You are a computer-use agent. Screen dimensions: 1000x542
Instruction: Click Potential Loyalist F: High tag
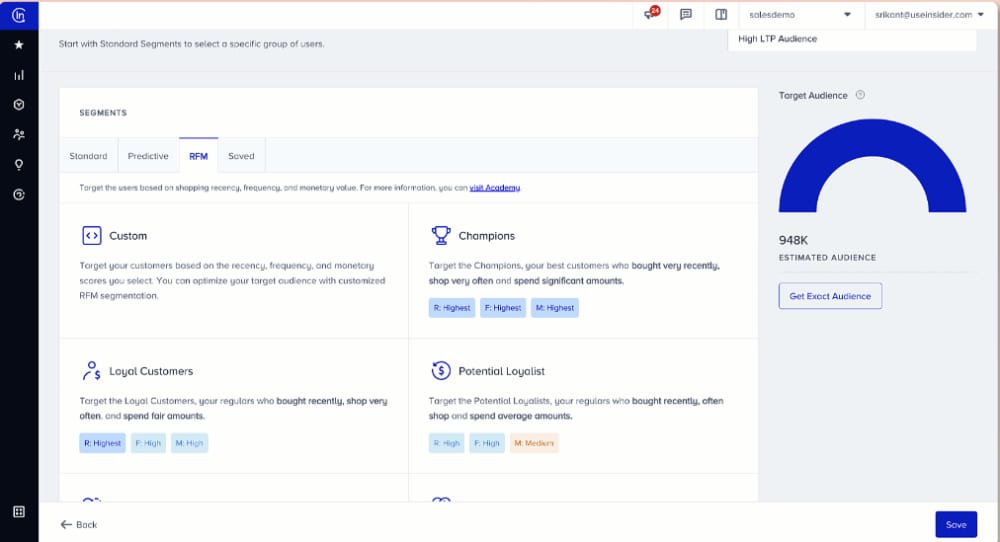487,443
